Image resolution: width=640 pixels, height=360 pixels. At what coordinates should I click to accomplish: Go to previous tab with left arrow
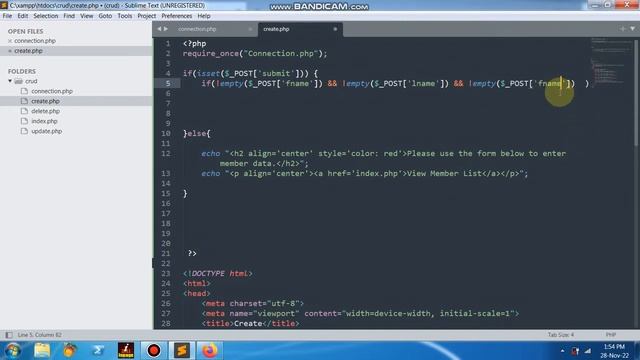point(159,29)
